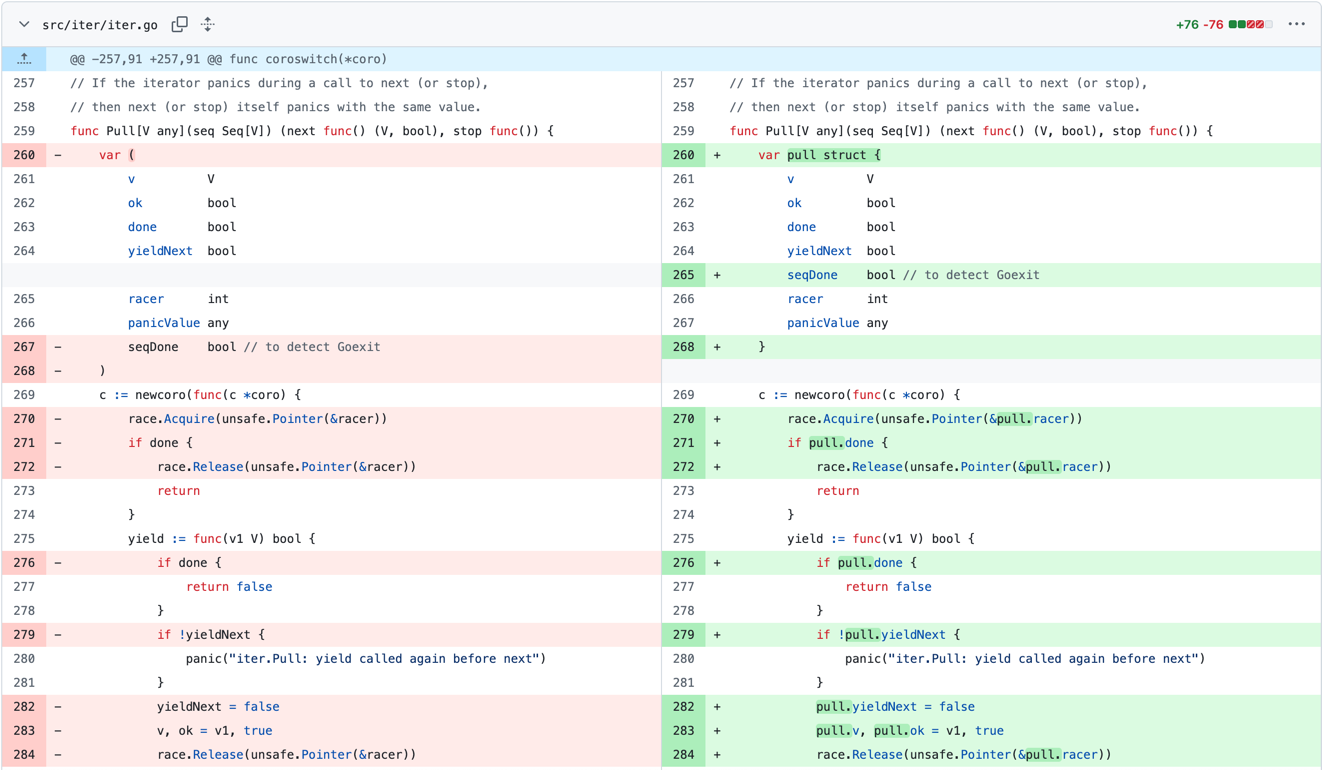Click the green and red diffstat blocks
The height and width of the screenshot is (770, 1322).
1251,24
